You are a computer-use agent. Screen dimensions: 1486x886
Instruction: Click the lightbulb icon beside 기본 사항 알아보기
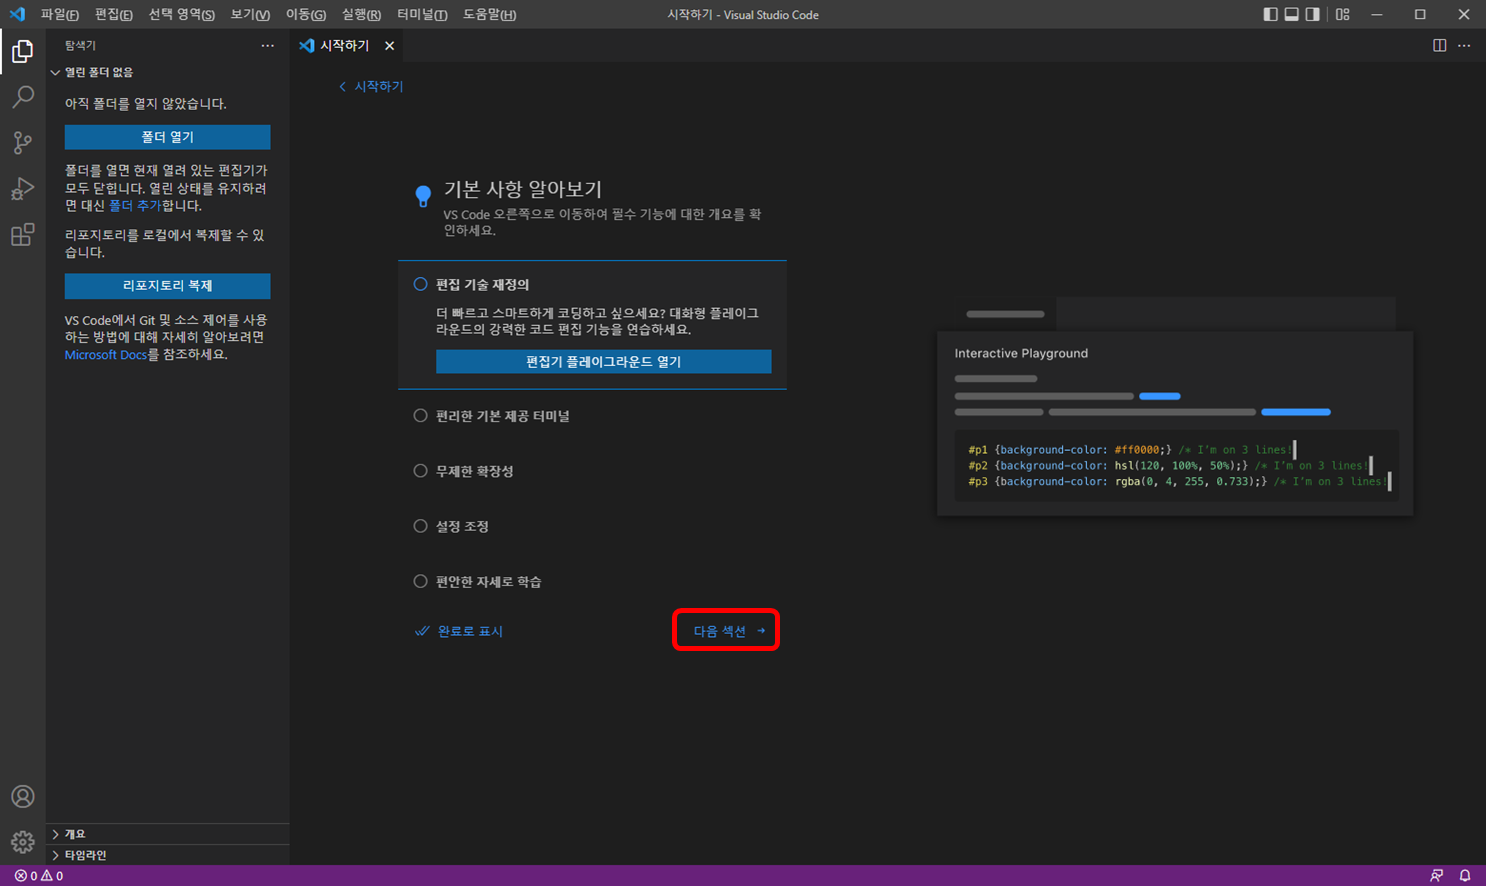423,195
